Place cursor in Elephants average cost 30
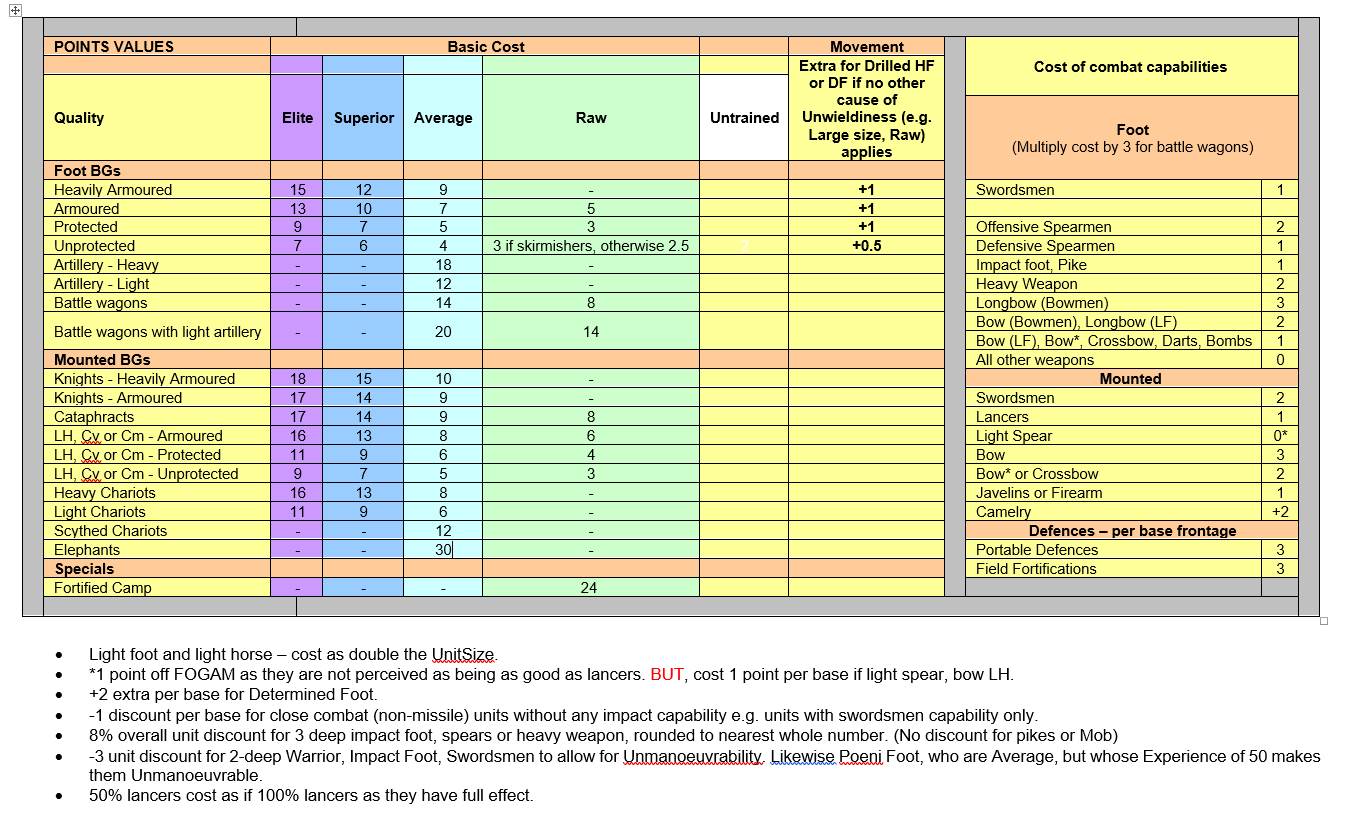Viewport: 1347px width, 813px height. click(442, 550)
